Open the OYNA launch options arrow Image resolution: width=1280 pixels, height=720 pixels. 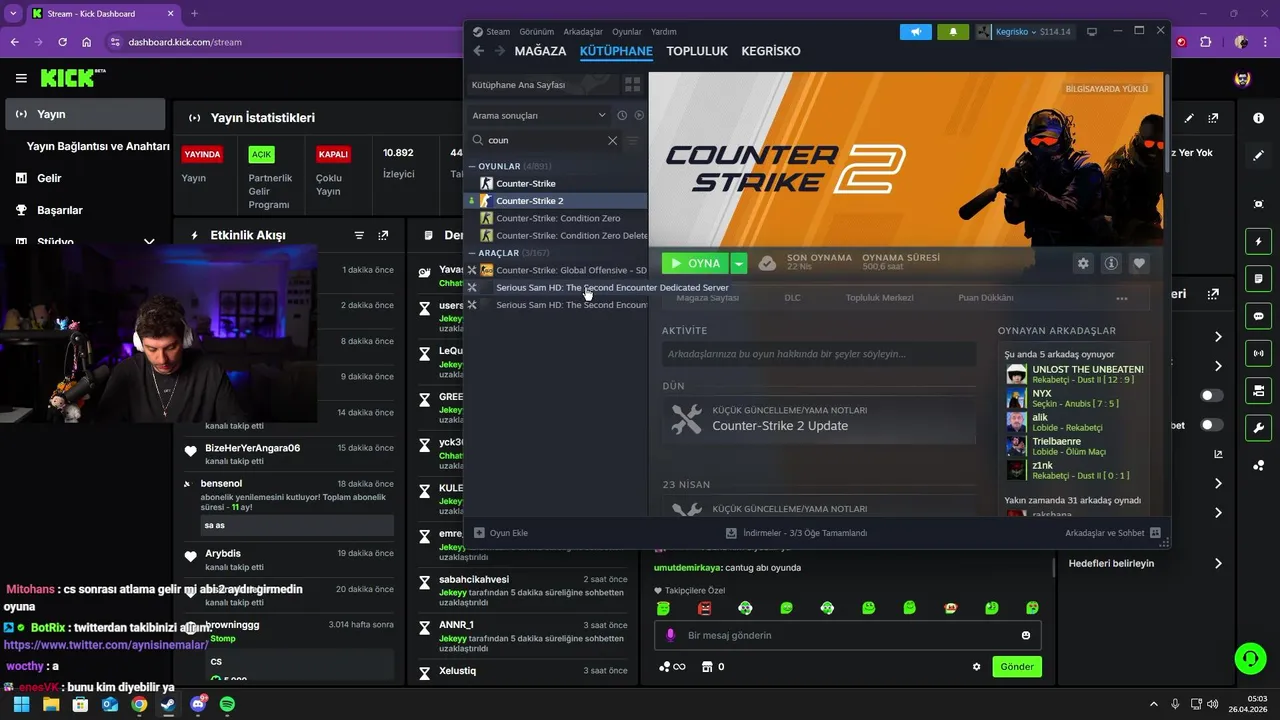(738, 263)
